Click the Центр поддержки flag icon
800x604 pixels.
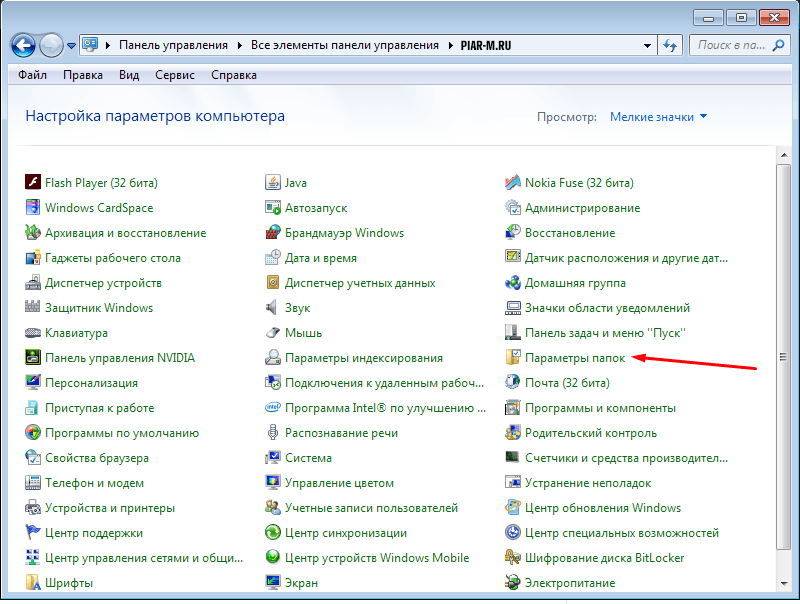coord(33,532)
